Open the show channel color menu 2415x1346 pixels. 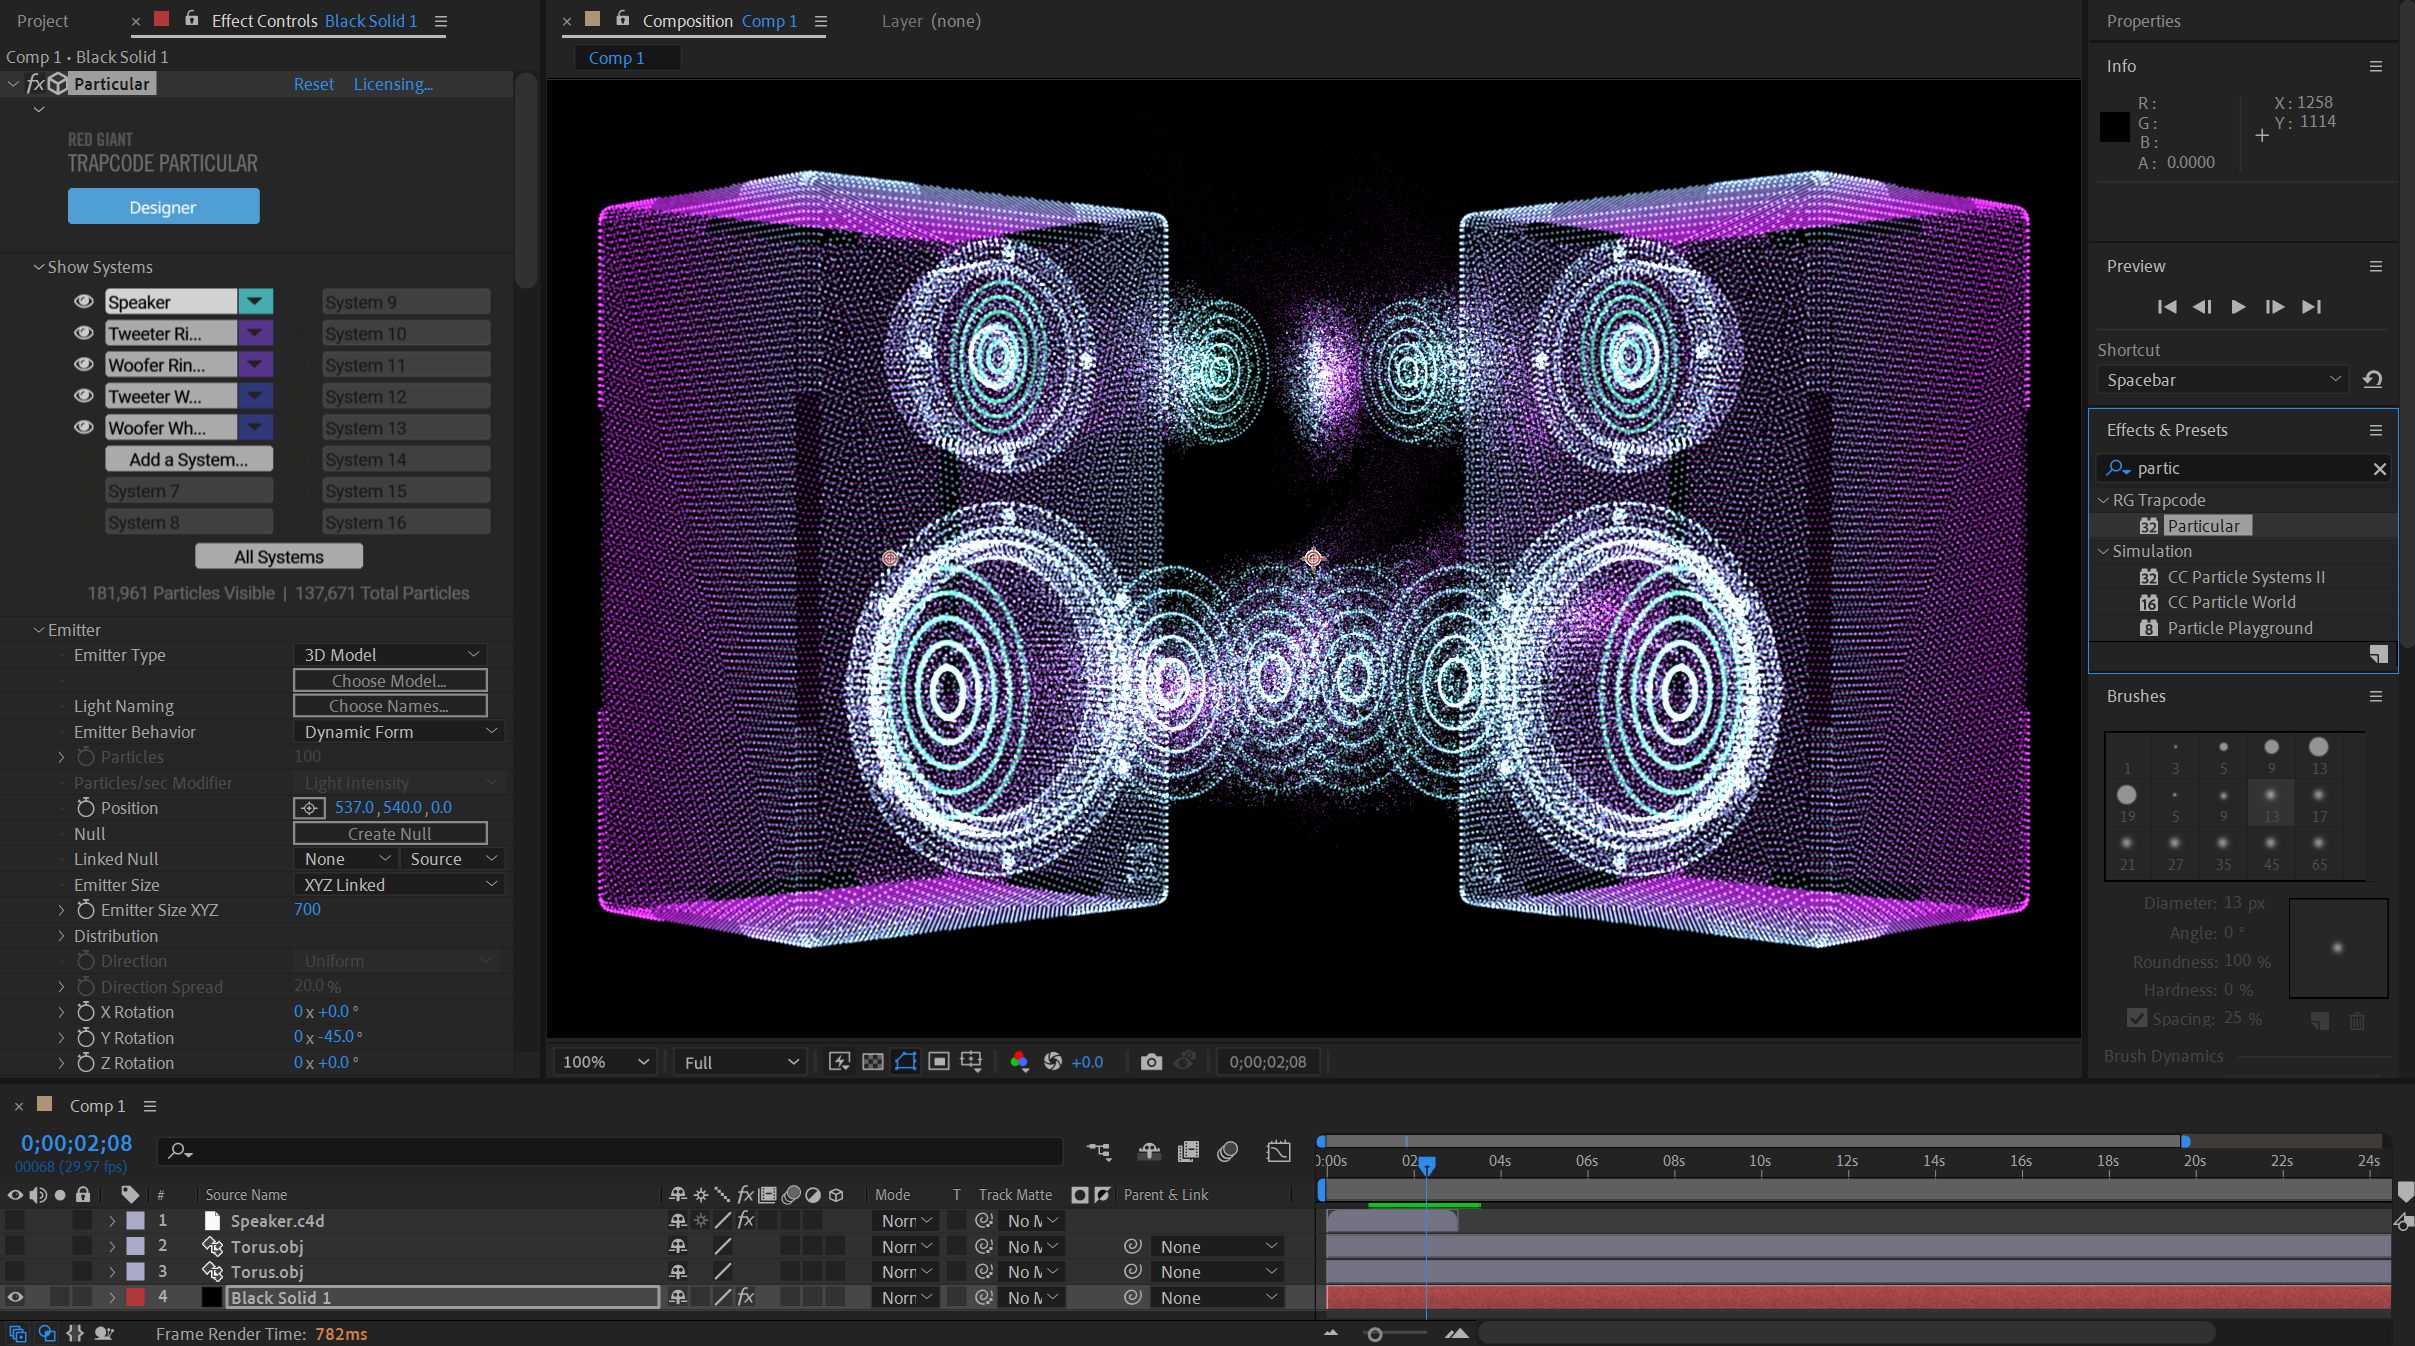pyautogui.click(x=1019, y=1062)
